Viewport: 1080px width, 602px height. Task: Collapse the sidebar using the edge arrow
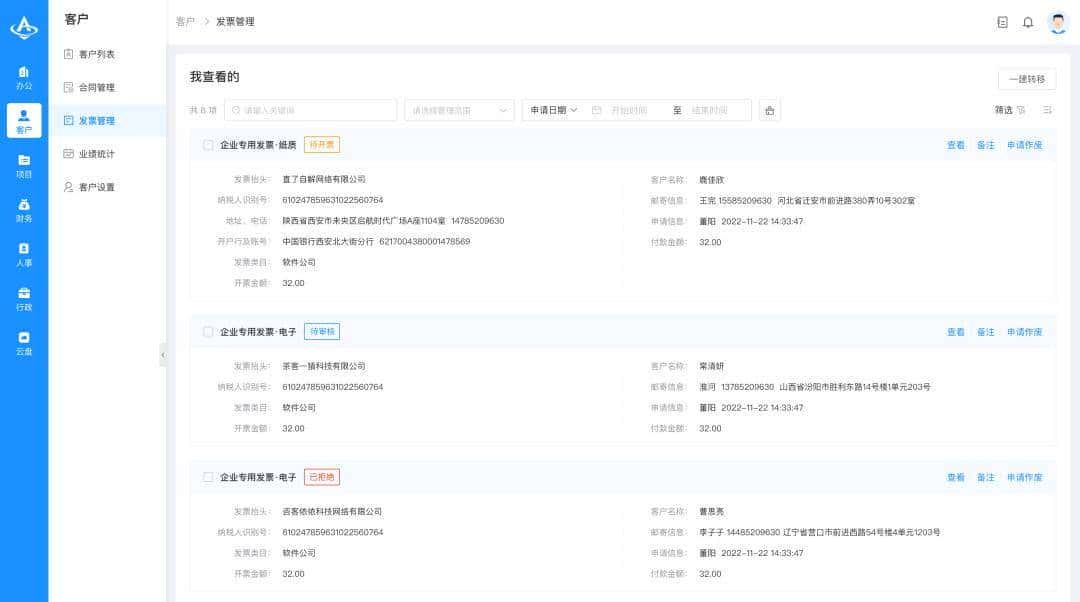164,354
